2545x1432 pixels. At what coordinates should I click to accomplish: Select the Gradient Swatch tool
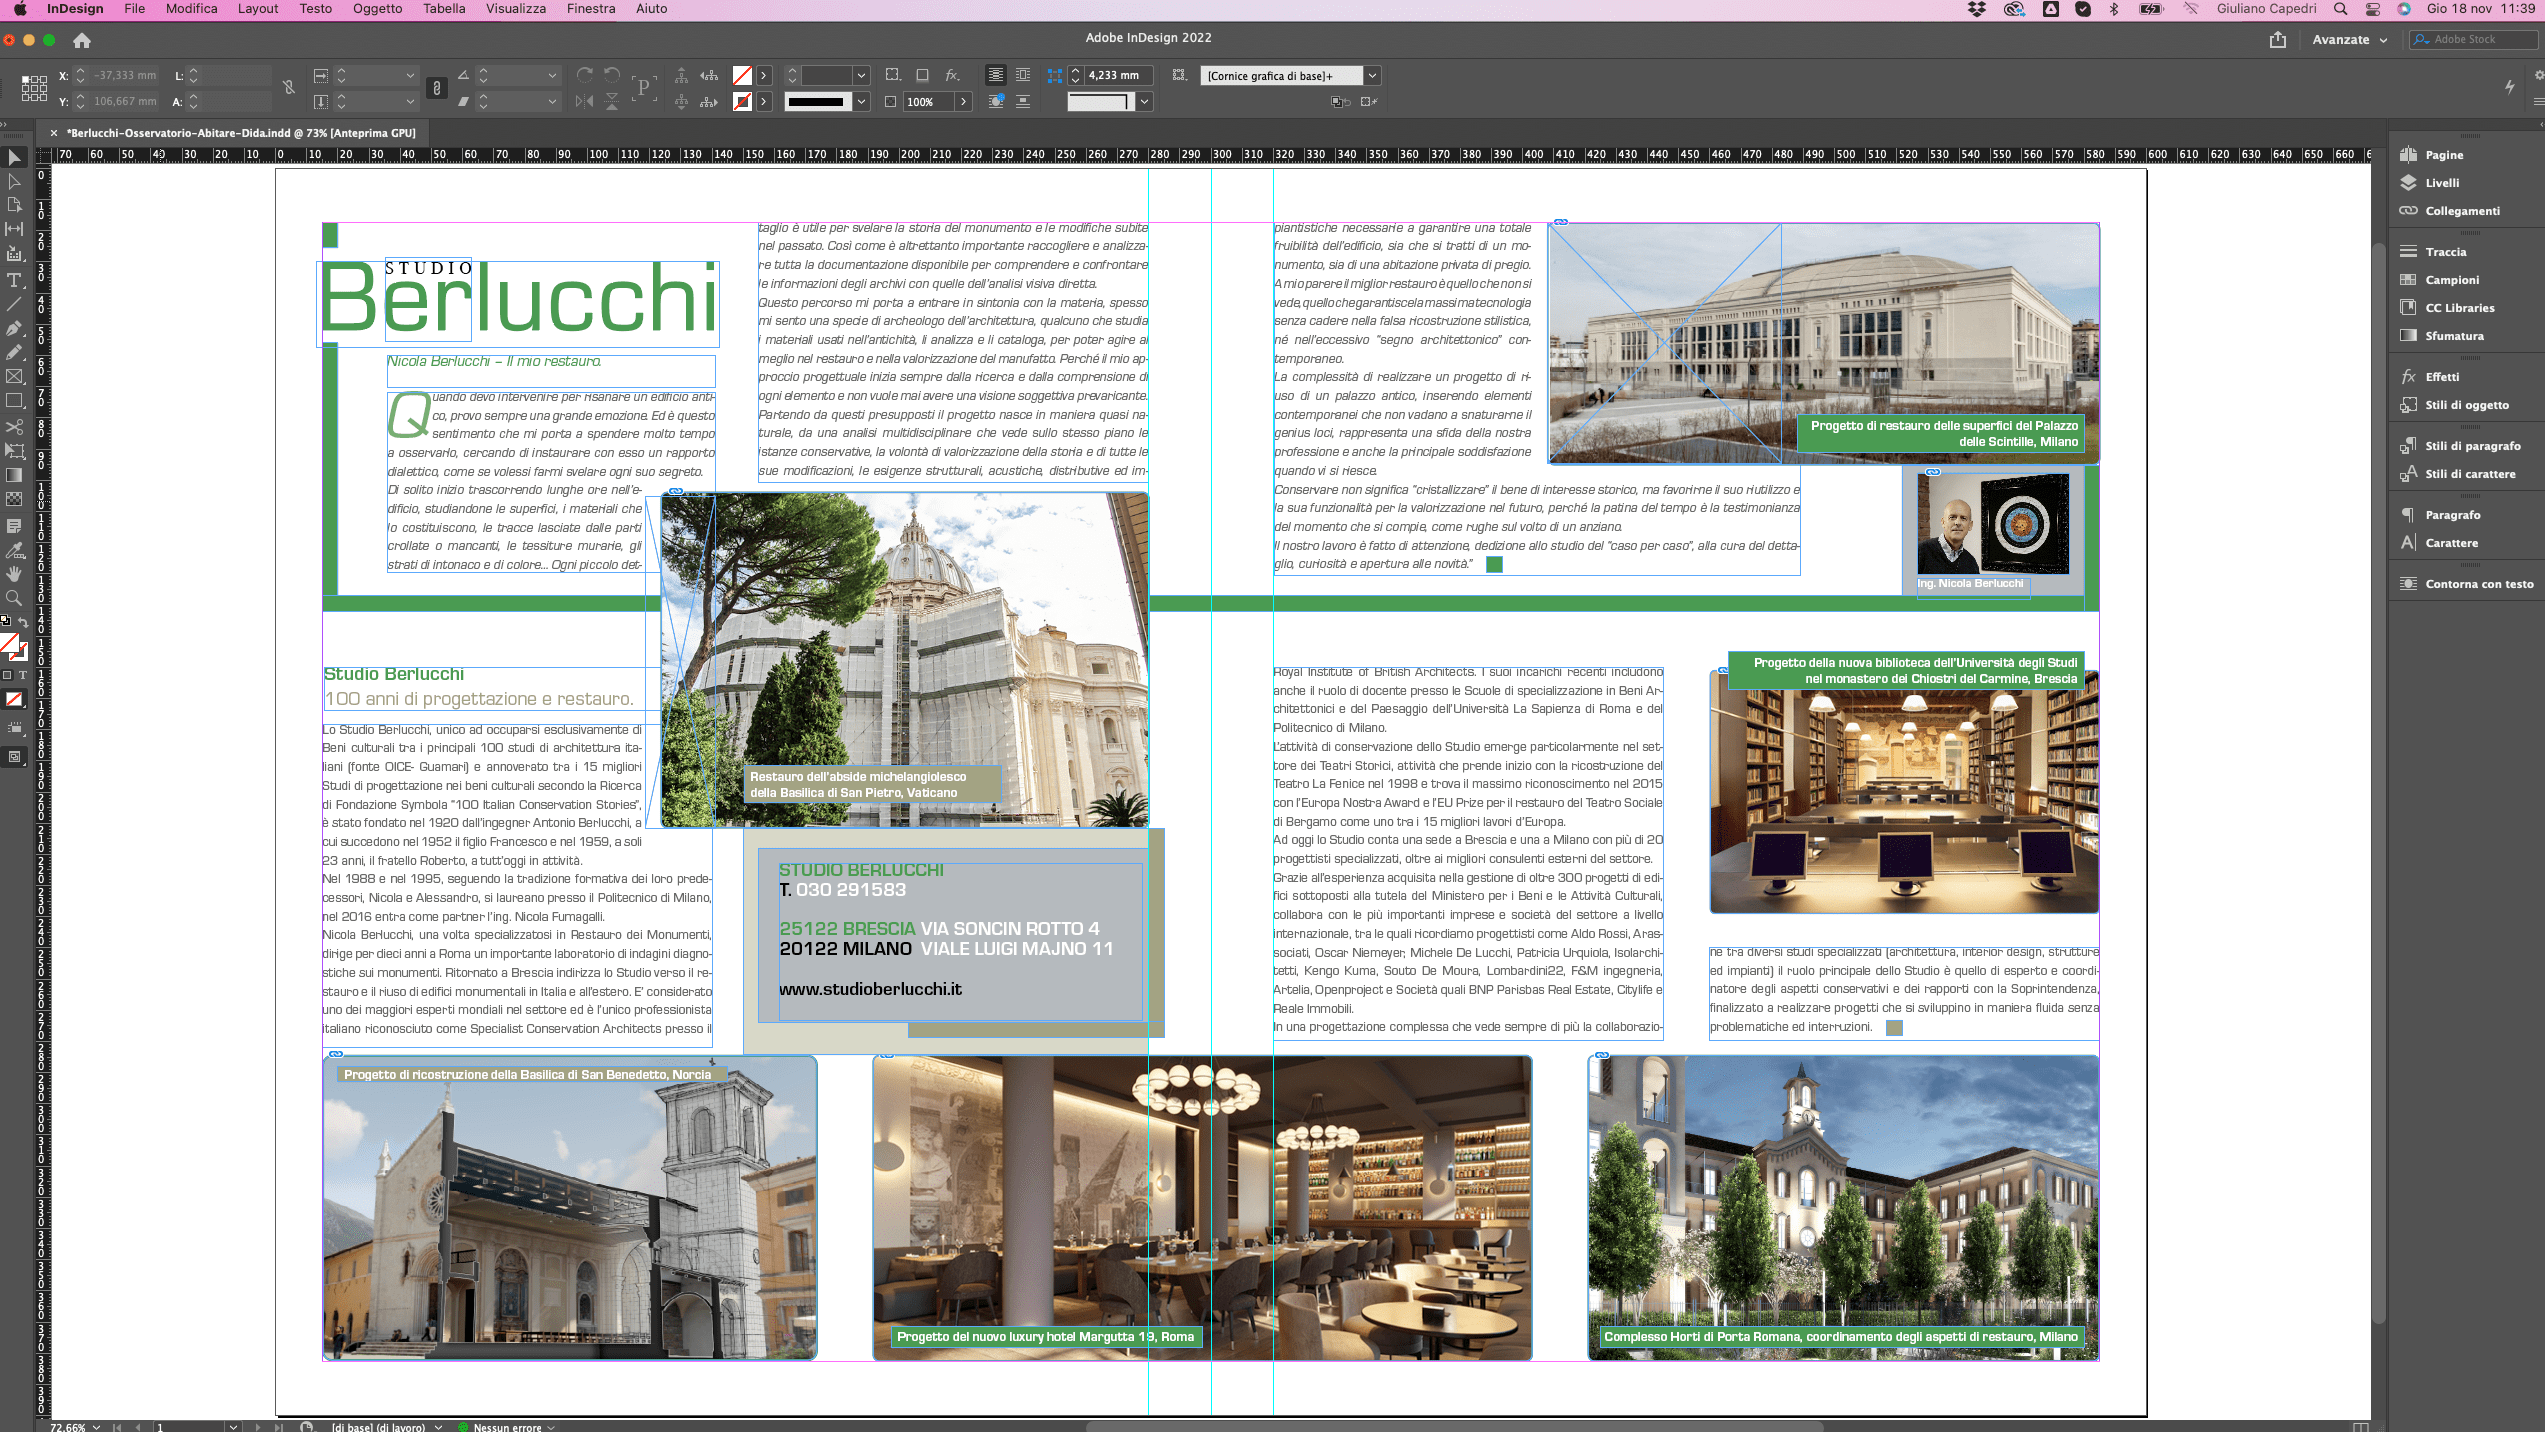(14, 475)
